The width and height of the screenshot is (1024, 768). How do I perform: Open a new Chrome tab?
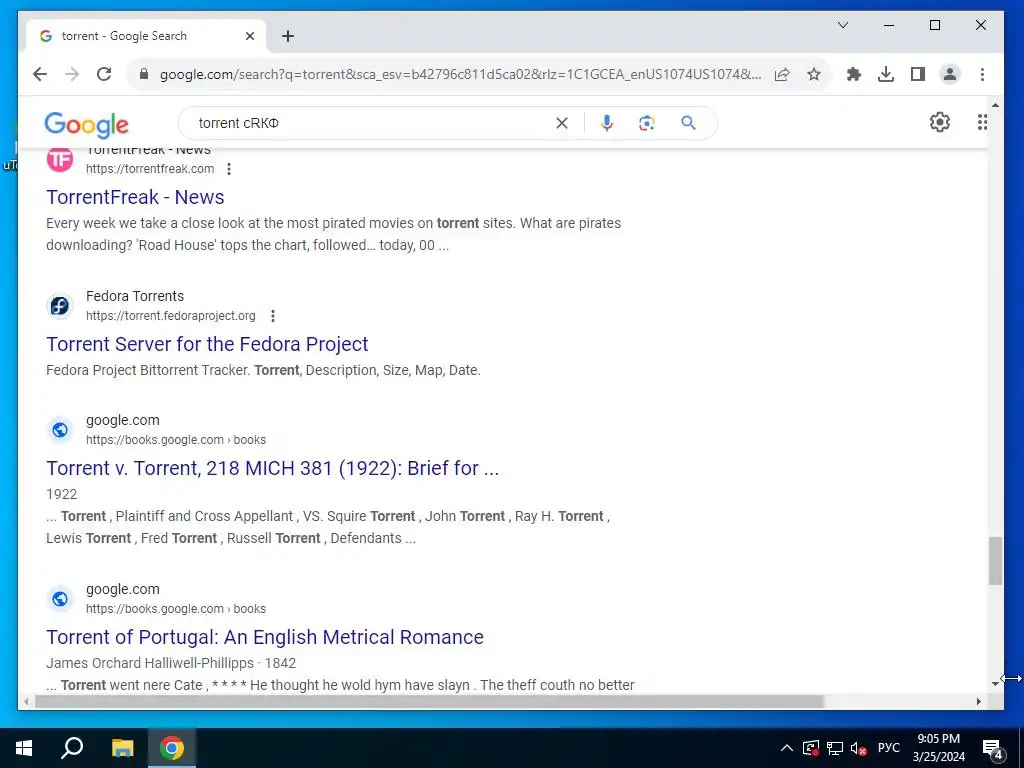coord(288,37)
